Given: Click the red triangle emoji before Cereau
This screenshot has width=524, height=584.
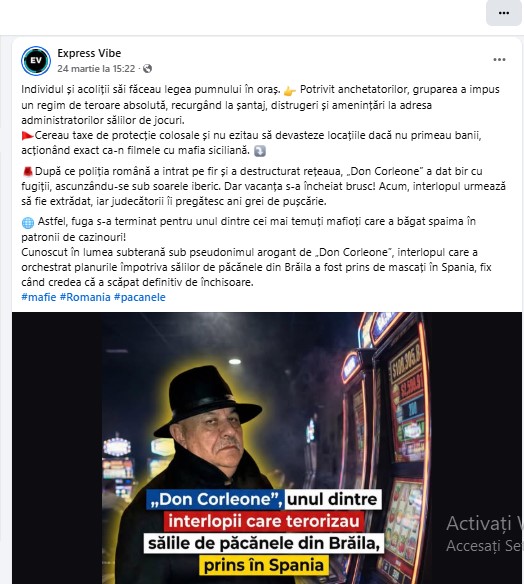Looking at the screenshot, I should (x=27, y=136).
